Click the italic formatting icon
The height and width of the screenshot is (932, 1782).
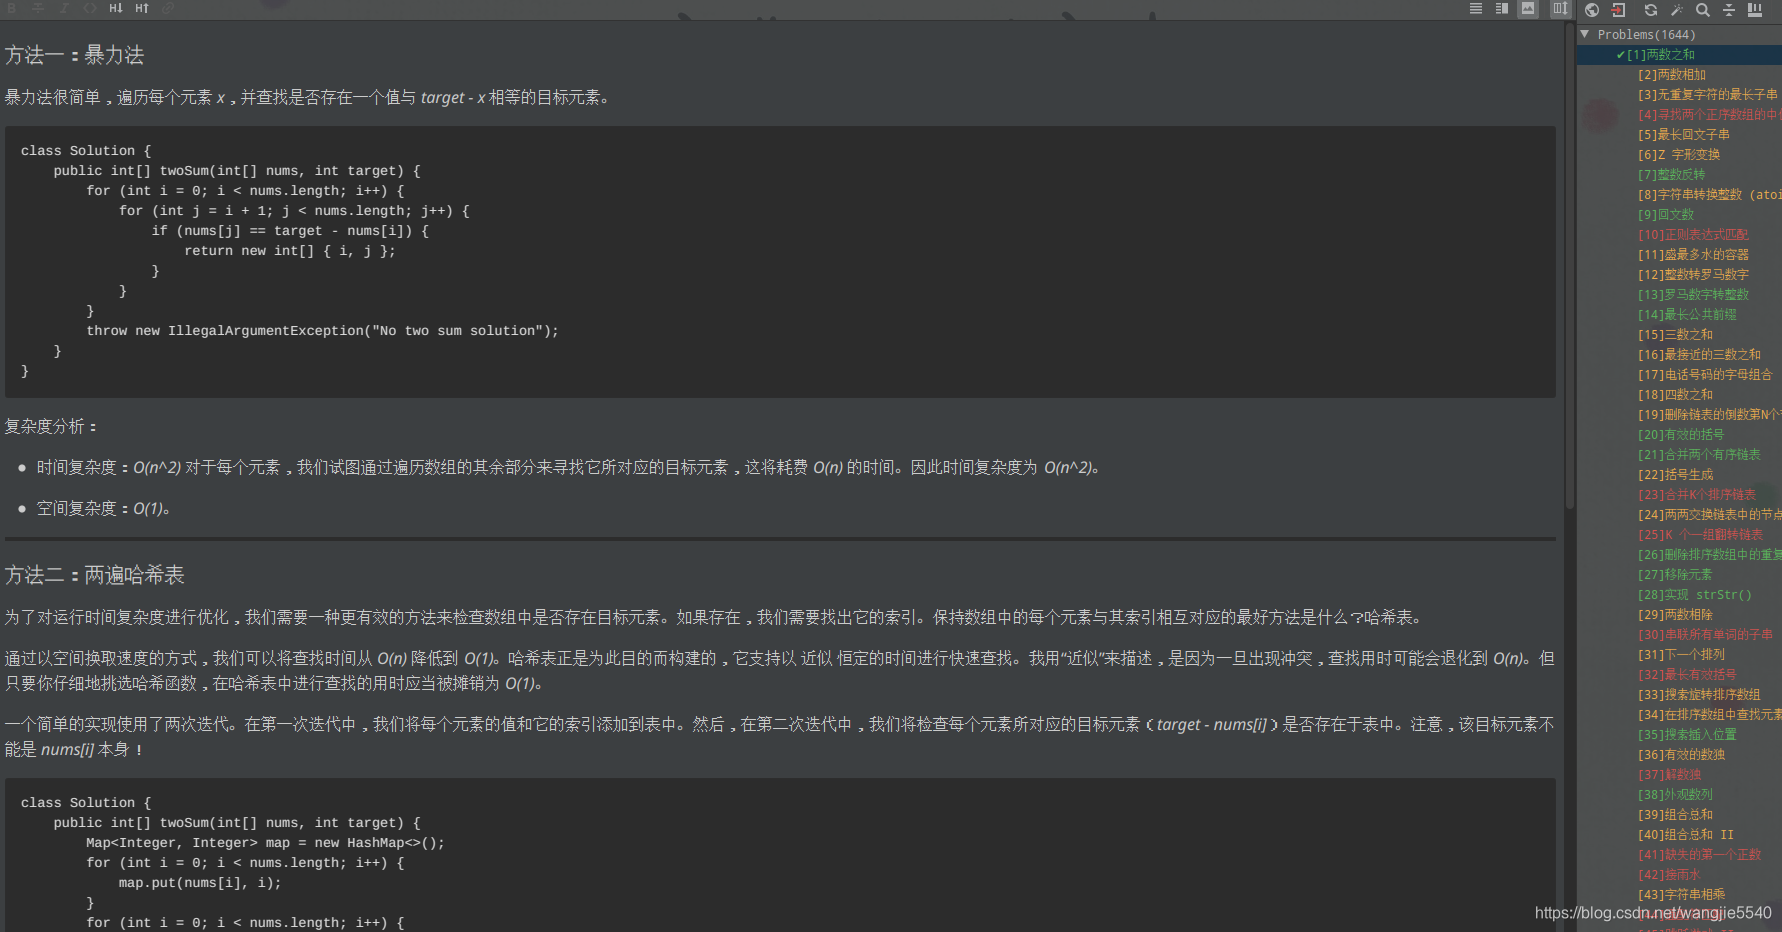64,8
